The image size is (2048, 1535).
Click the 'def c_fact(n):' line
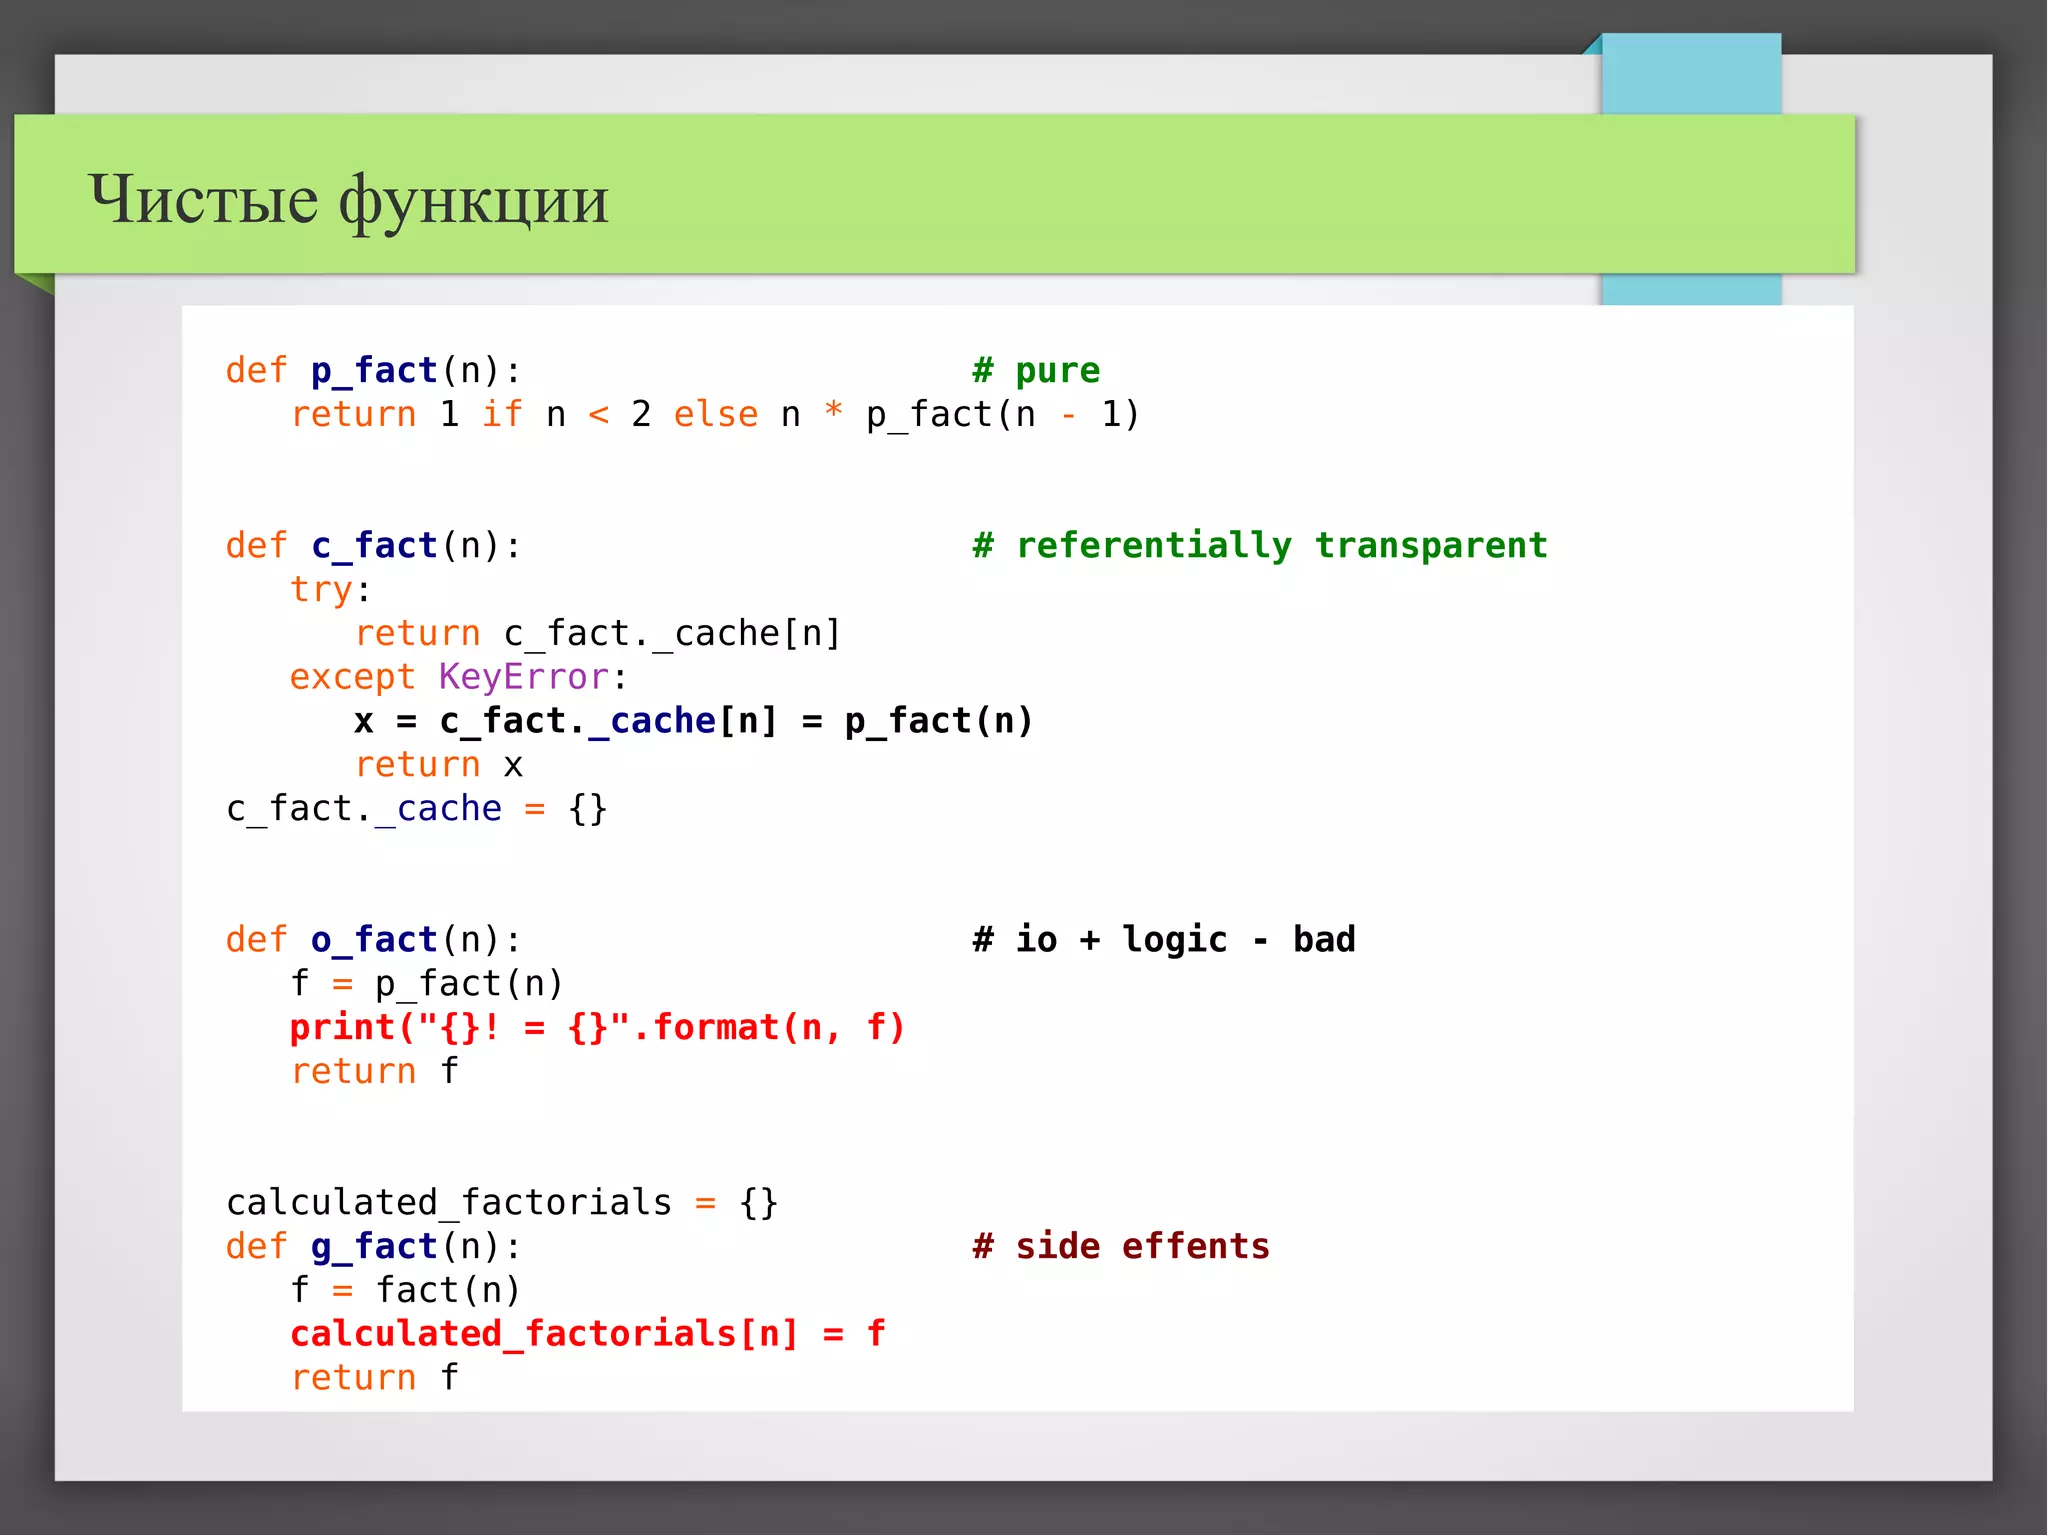click(373, 546)
